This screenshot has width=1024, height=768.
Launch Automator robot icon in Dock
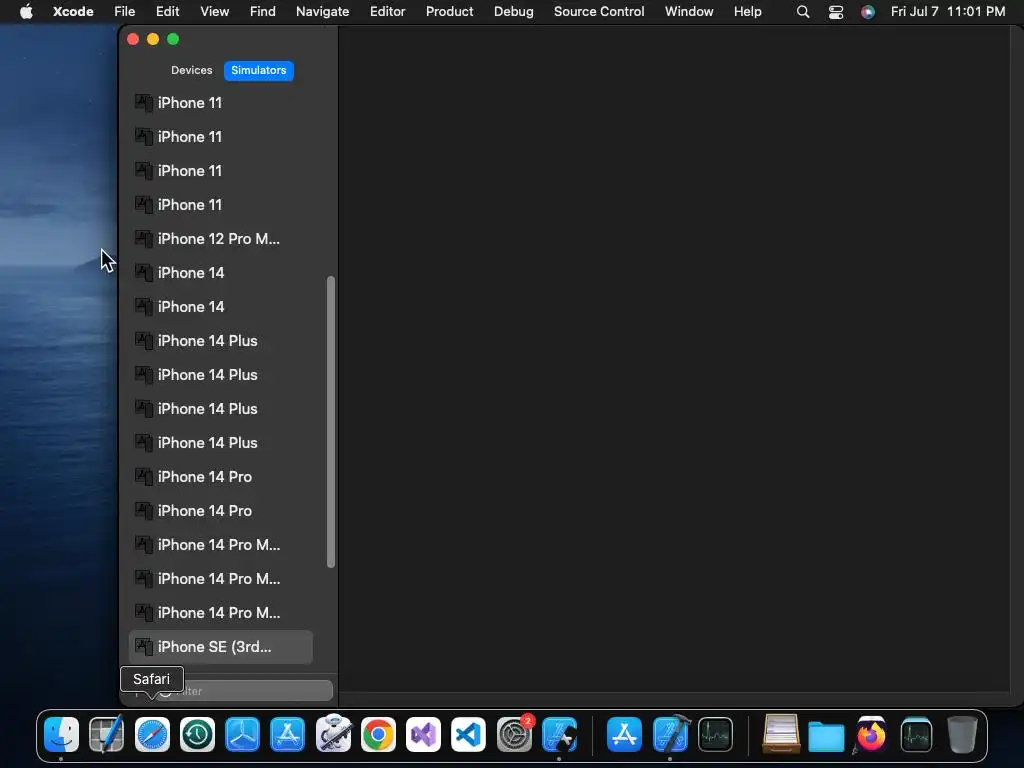333,733
